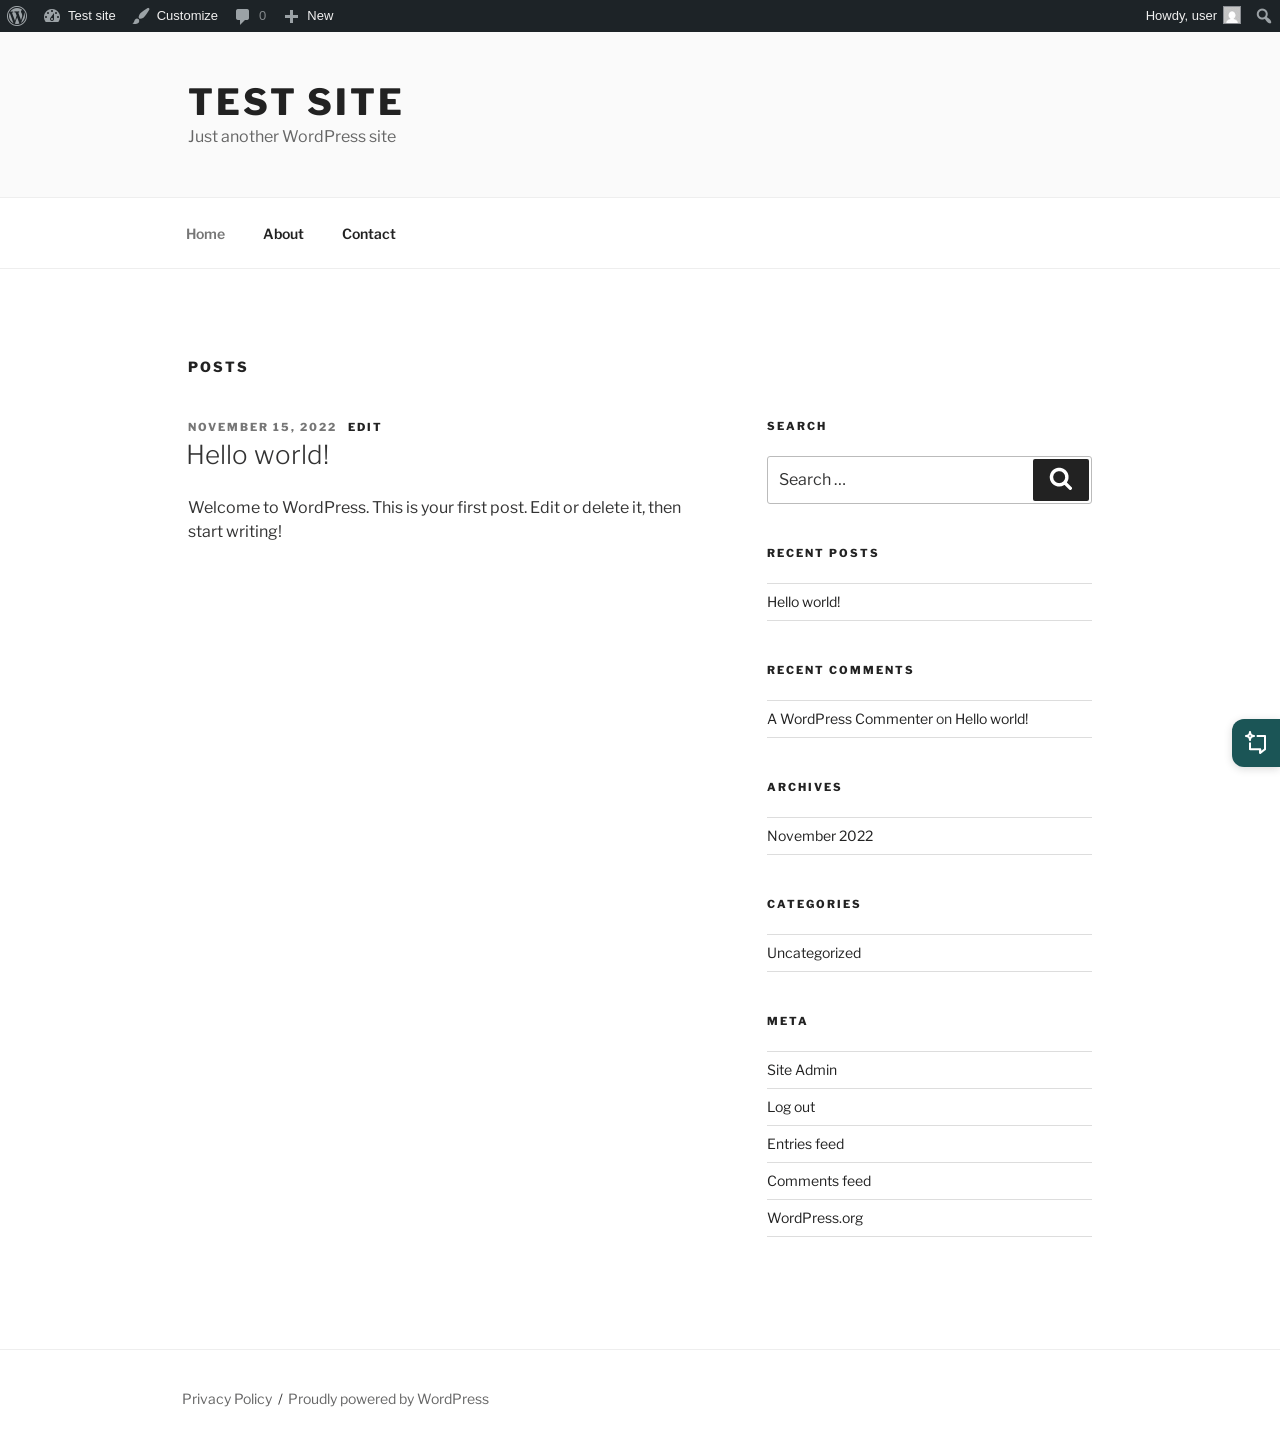
Task: Click the Log out link
Action: [x=791, y=1107]
